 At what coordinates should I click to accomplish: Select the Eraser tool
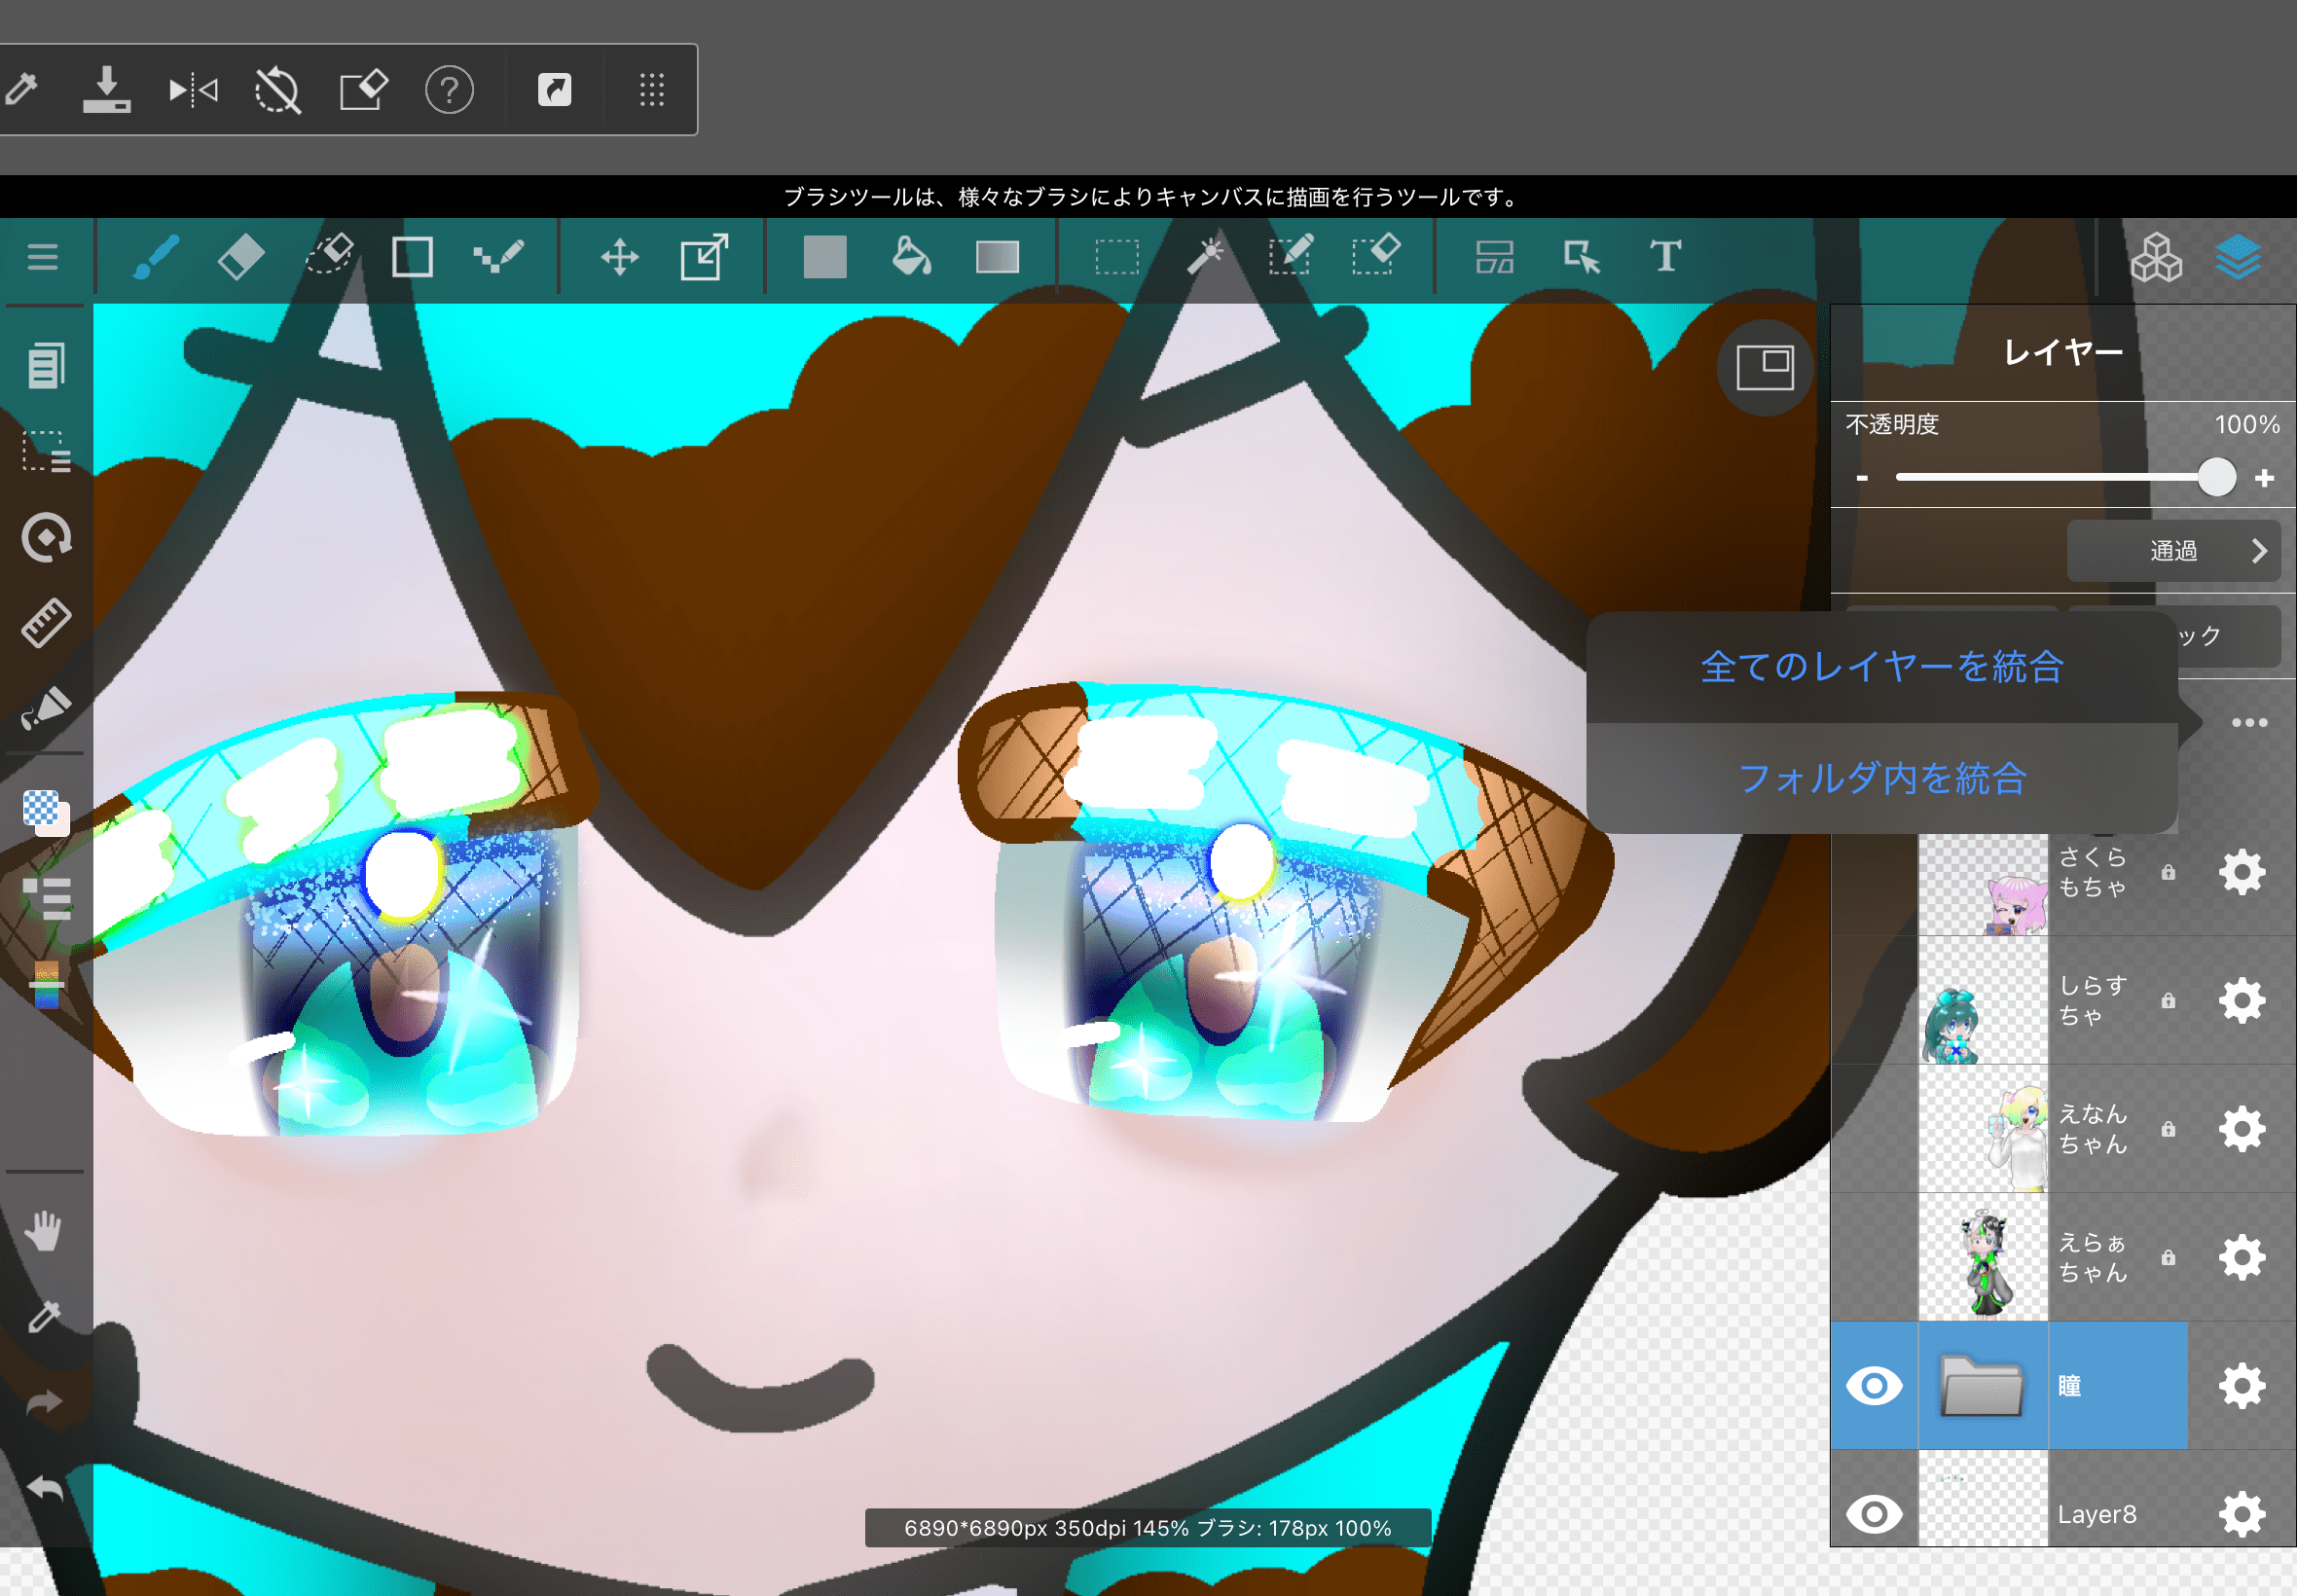(241, 257)
